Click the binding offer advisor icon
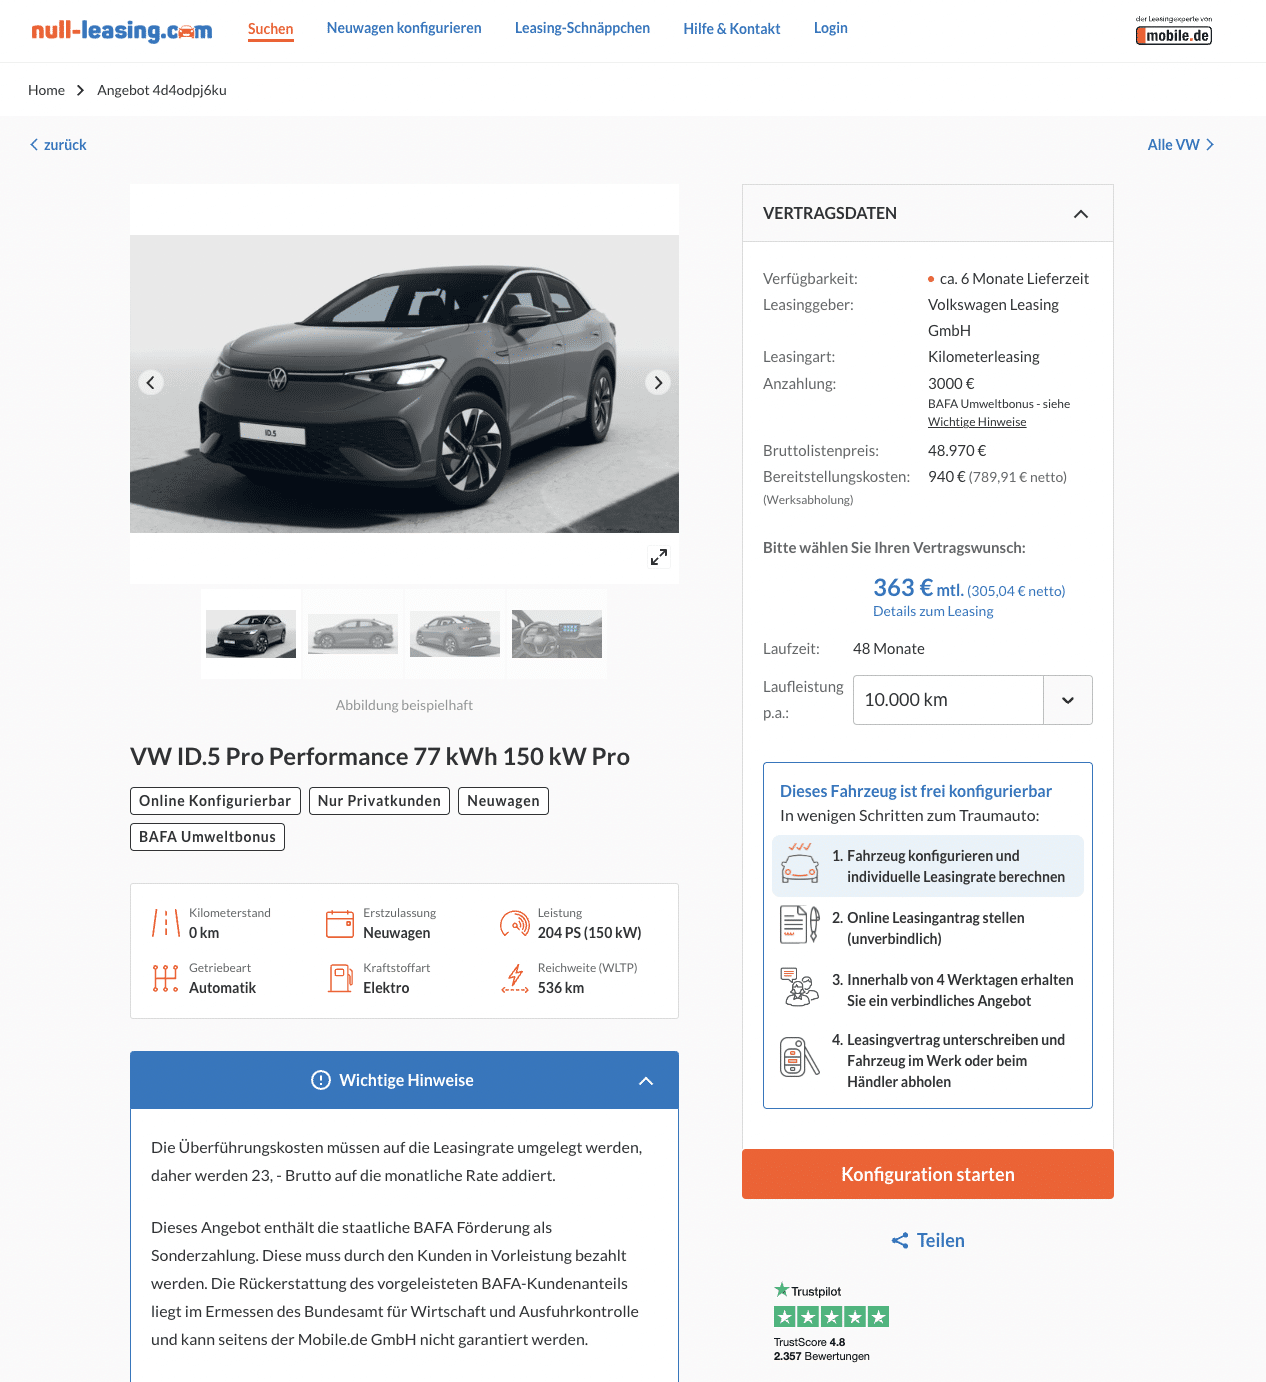 [800, 987]
